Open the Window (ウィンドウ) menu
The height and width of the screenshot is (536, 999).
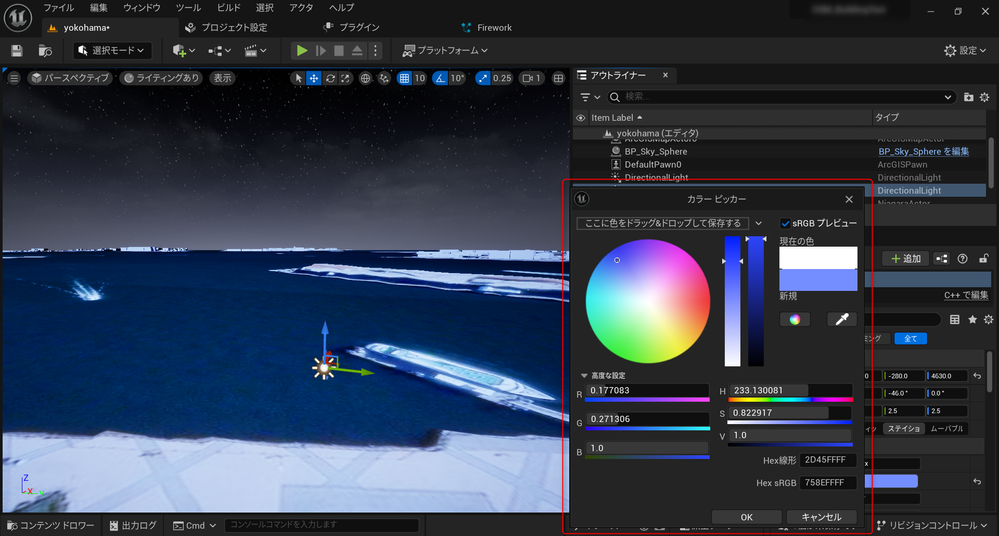point(141,8)
